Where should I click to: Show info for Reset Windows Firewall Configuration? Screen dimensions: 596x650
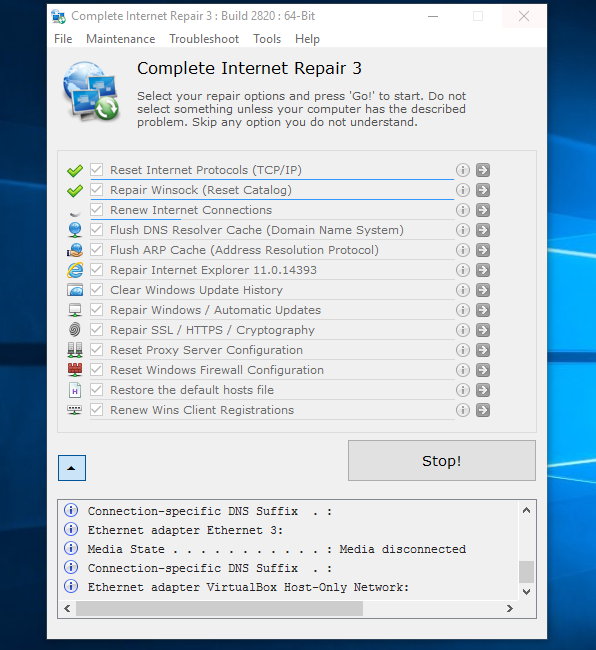(463, 370)
